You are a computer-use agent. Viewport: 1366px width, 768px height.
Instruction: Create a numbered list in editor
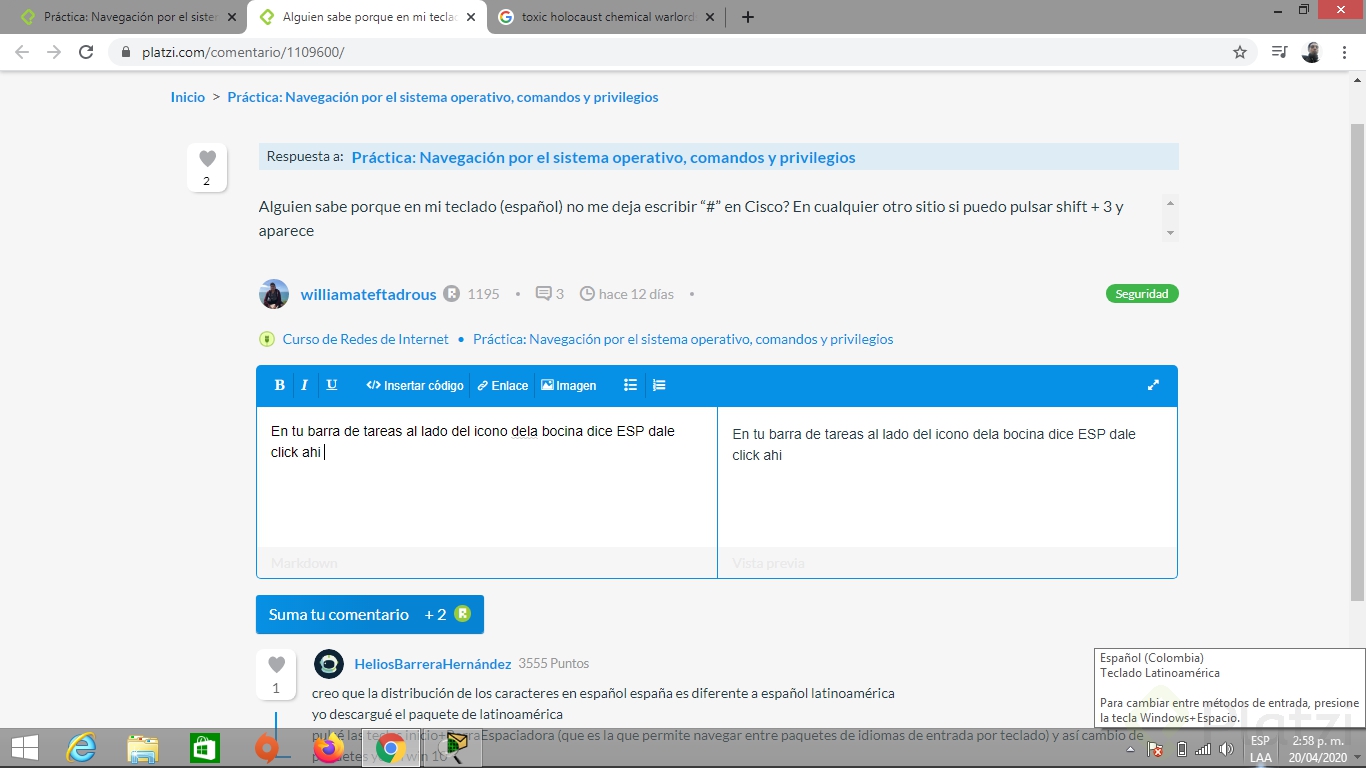tap(659, 385)
